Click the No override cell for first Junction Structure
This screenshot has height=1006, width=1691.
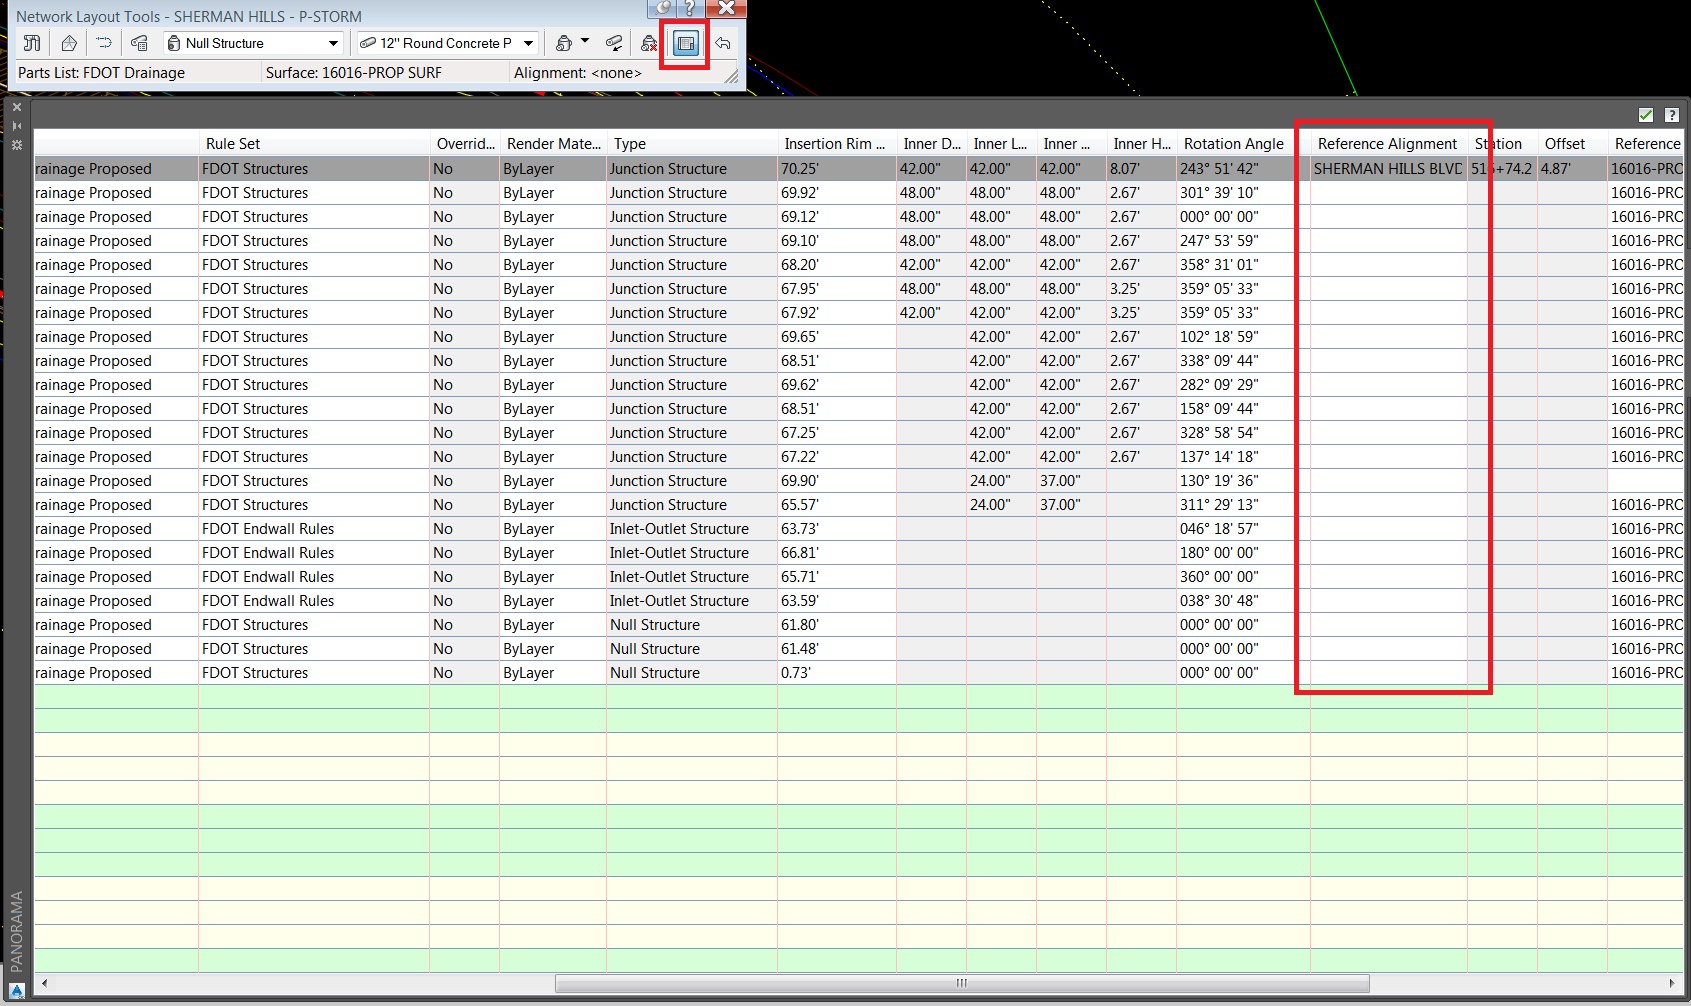click(x=442, y=168)
